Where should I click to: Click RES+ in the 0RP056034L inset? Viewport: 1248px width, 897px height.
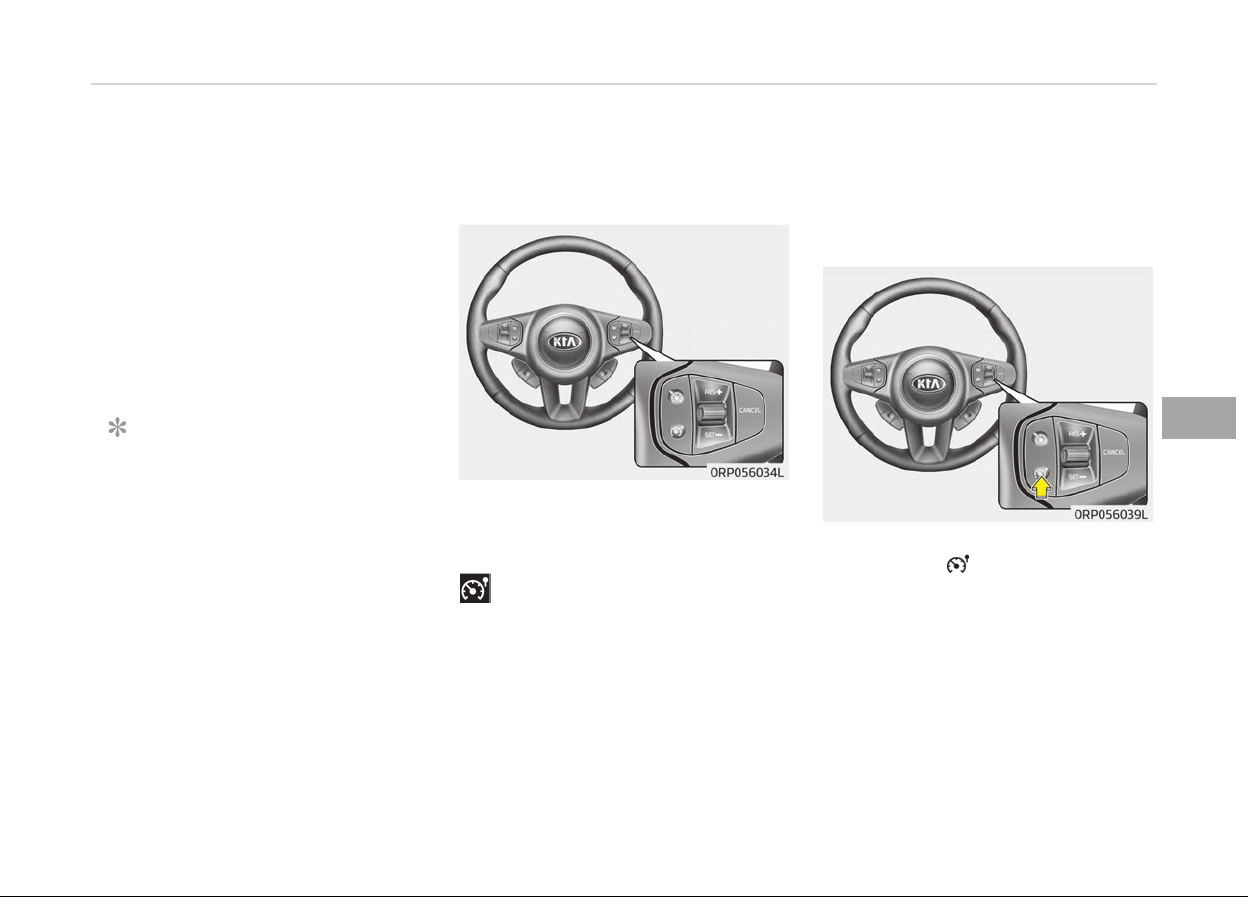pos(712,392)
